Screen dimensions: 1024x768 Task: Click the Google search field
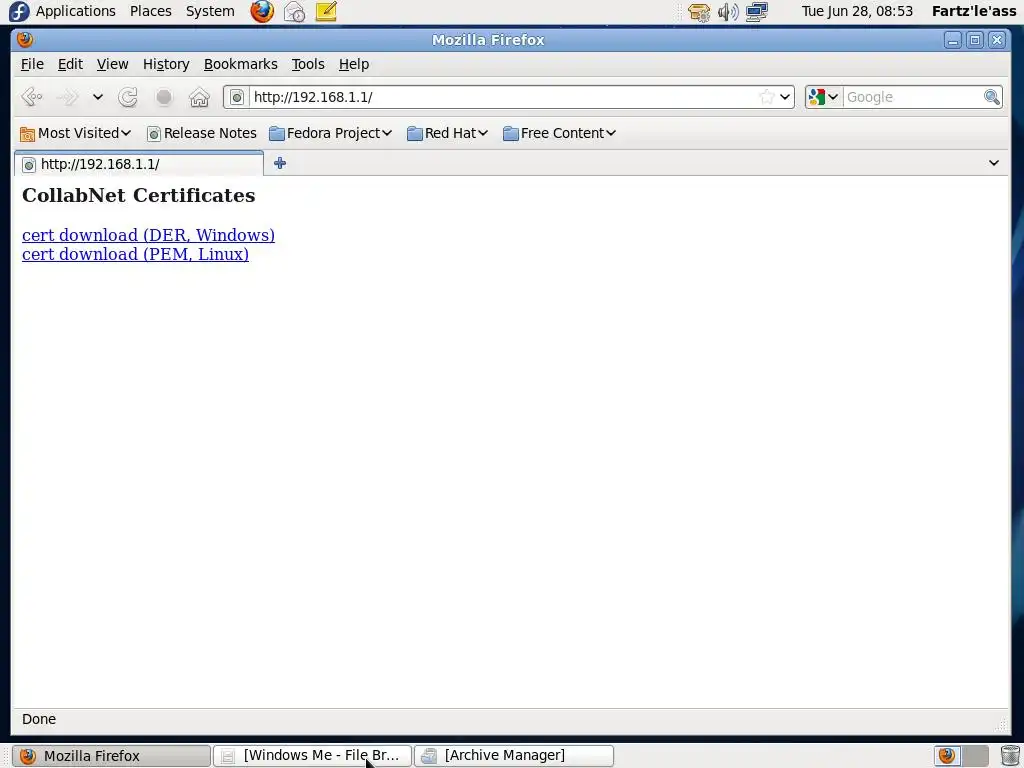tap(913, 97)
